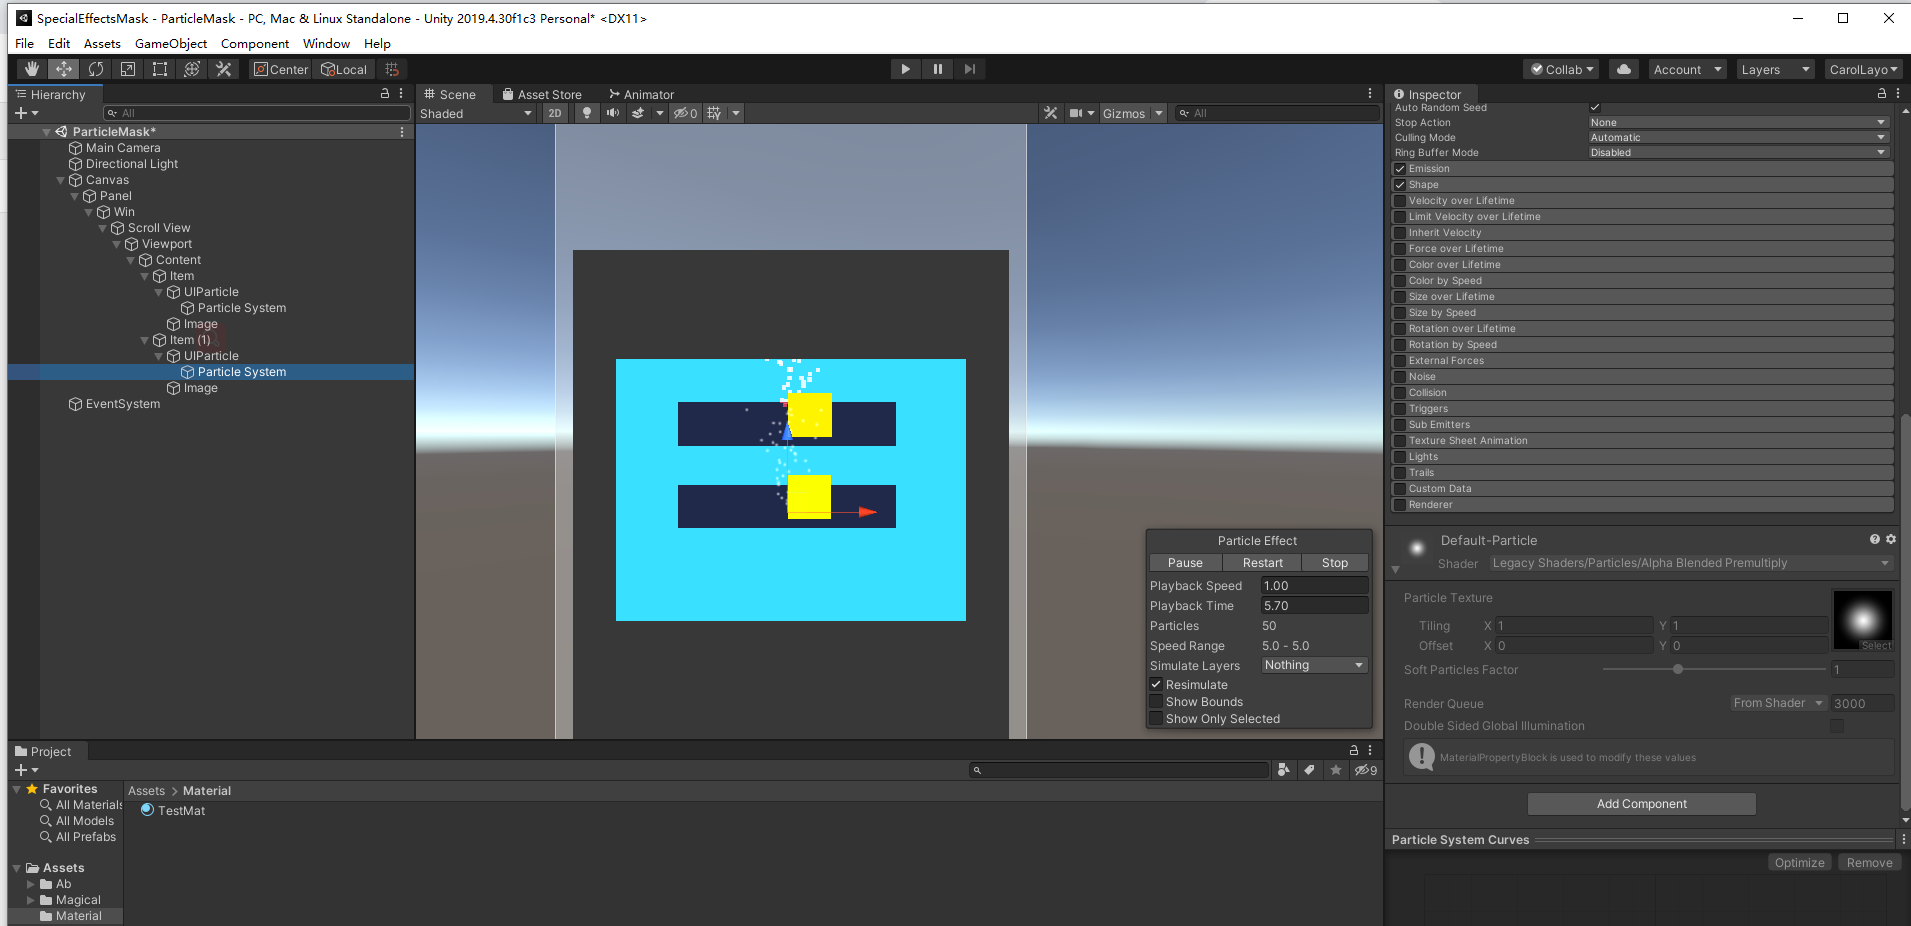Open the Culling Mode dropdown
1911x926 pixels.
(x=1738, y=138)
